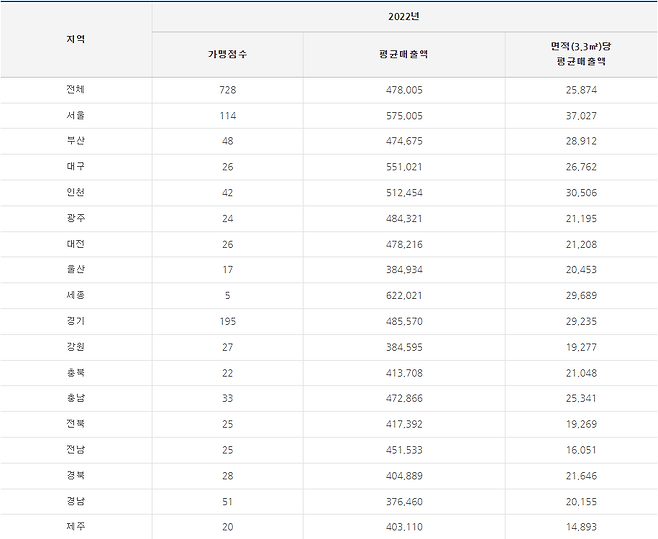Click the 인천 row label
This screenshot has width=658, height=539.
click(75, 194)
